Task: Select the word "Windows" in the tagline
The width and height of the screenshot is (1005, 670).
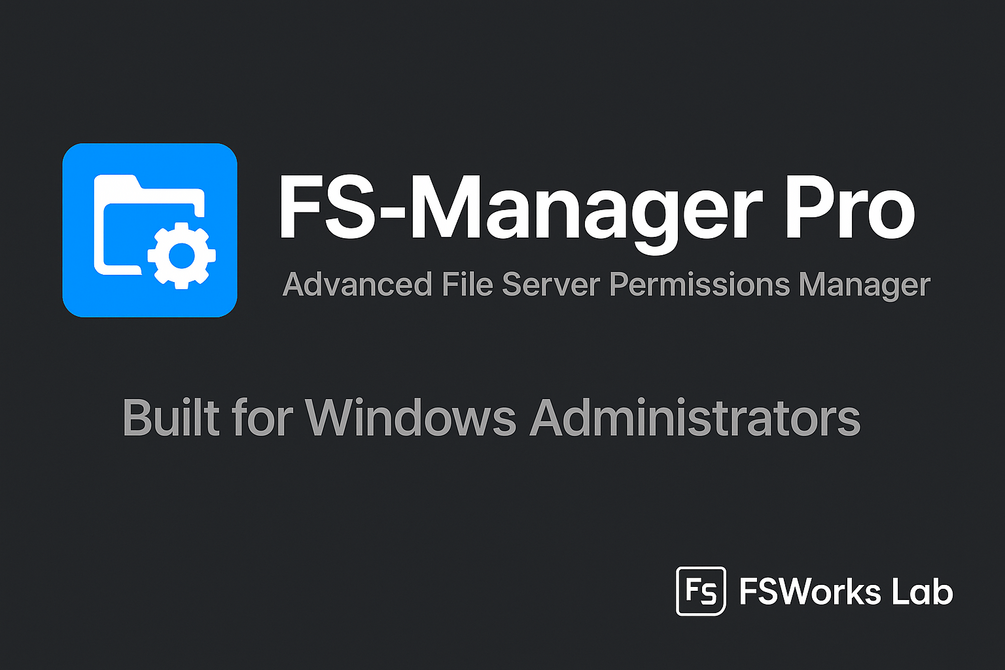Action: (x=402, y=416)
